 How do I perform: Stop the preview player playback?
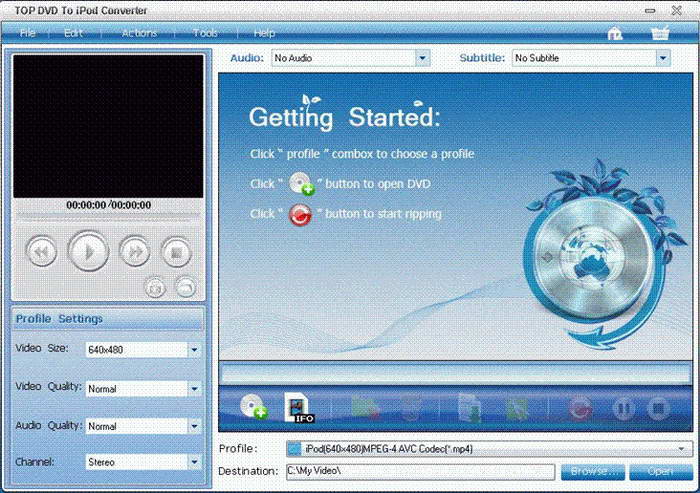176,252
